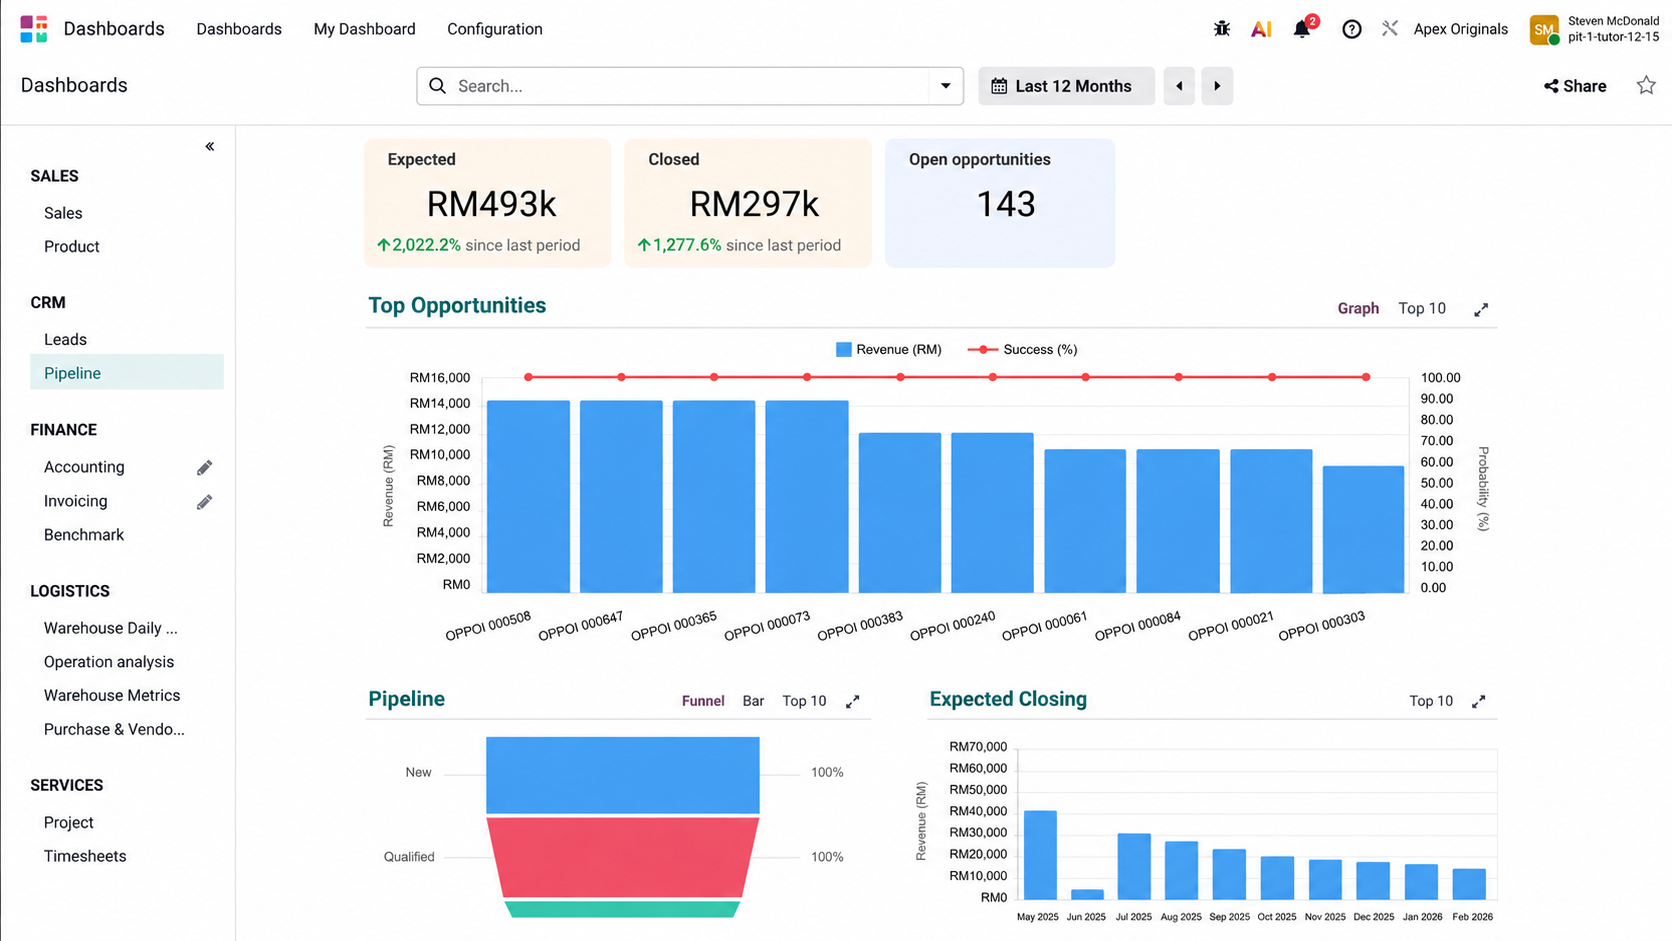Image resolution: width=1672 pixels, height=941 pixels.
Task: Select Sales dashboard in sidebar
Action: pos(63,213)
